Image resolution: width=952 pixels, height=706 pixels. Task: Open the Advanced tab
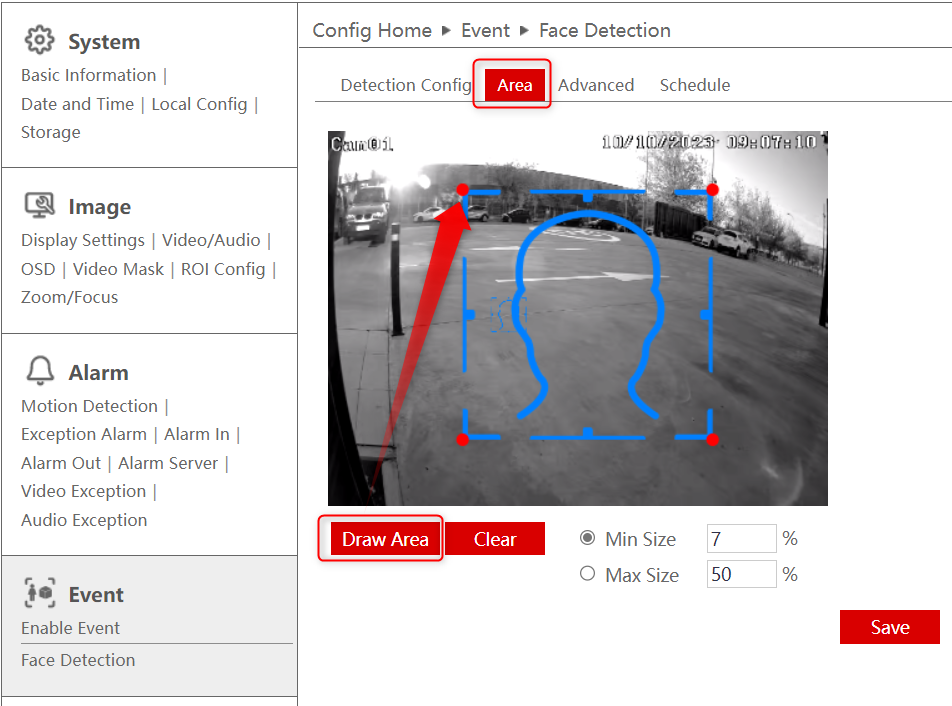click(x=596, y=85)
